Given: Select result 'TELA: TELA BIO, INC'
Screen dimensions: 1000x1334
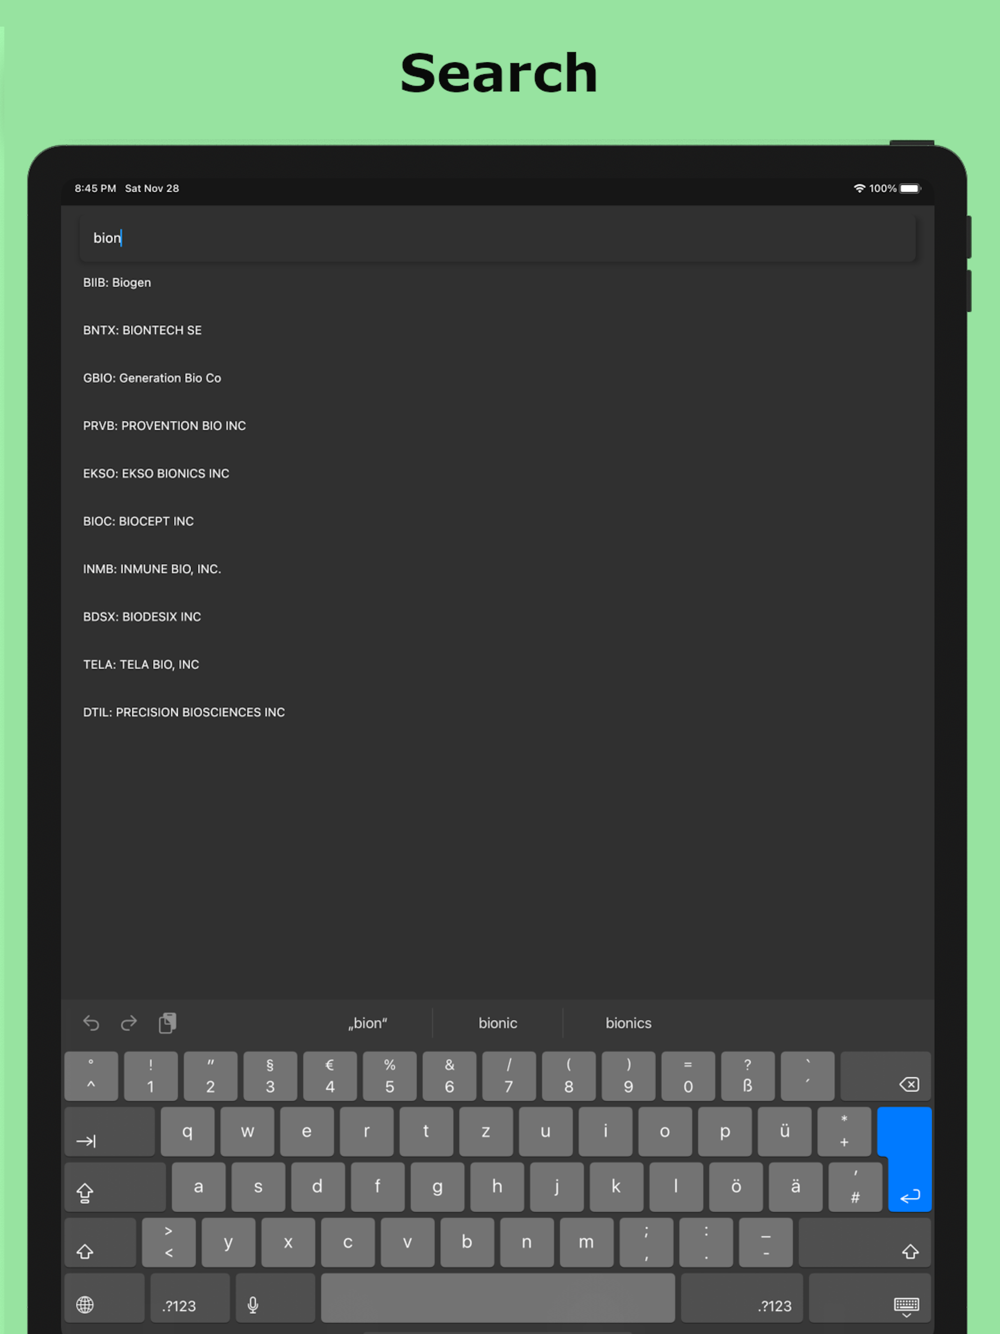Looking at the screenshot, I should 141,665.
